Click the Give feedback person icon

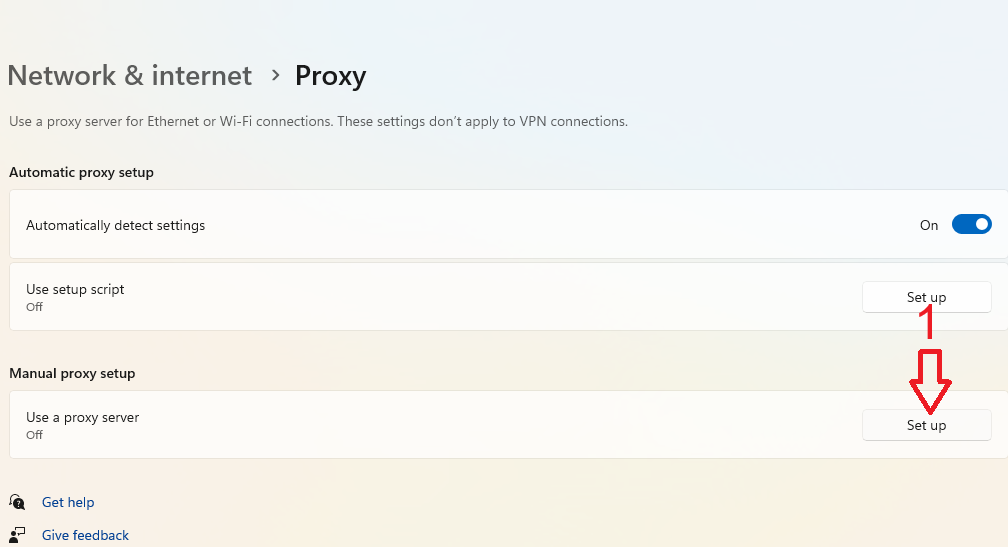click(x=17, y=534)
